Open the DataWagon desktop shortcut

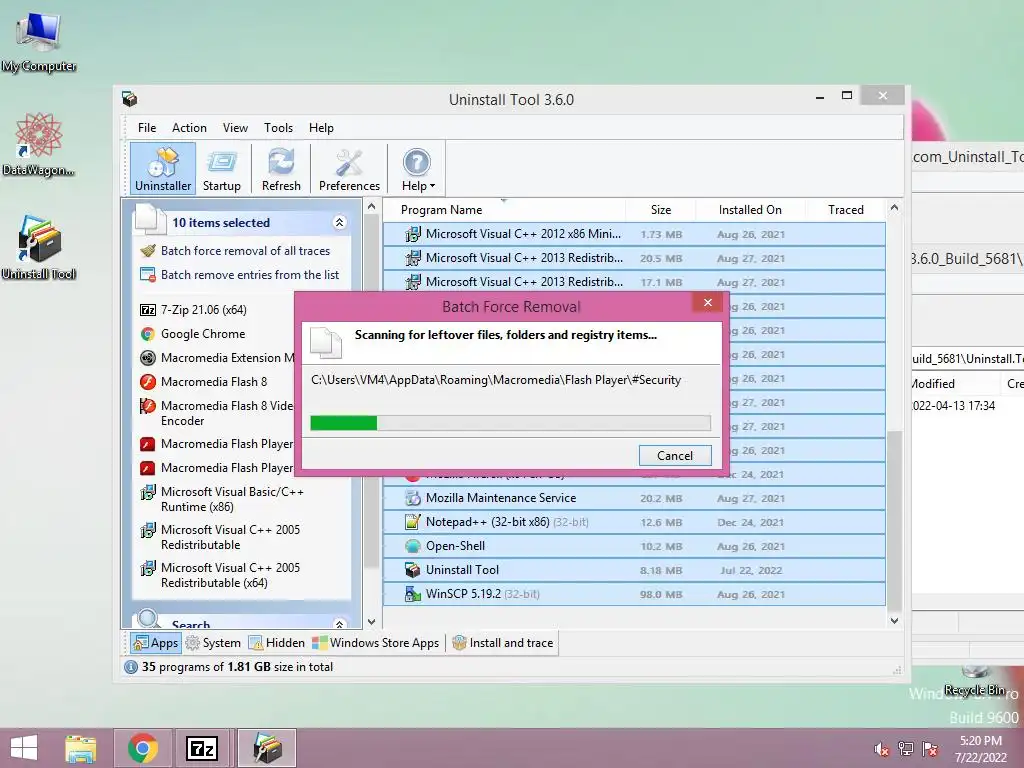coord(39,145)
